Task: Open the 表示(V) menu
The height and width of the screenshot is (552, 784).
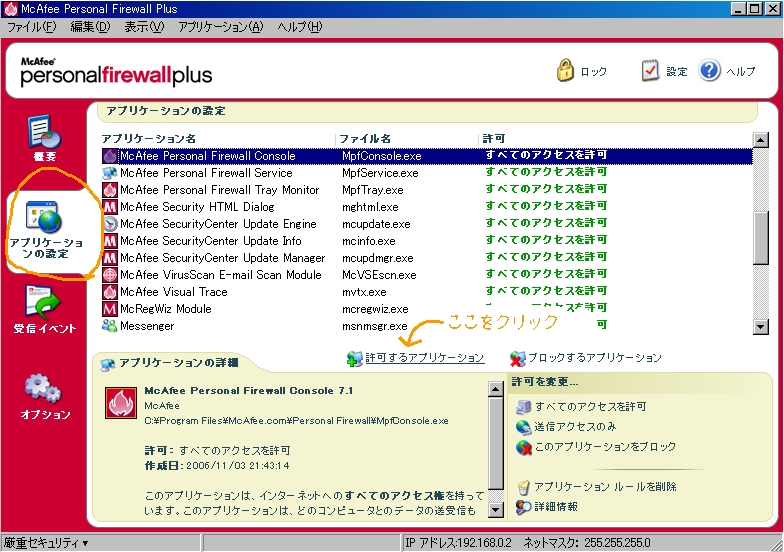Action: click(x=144, y=27)
